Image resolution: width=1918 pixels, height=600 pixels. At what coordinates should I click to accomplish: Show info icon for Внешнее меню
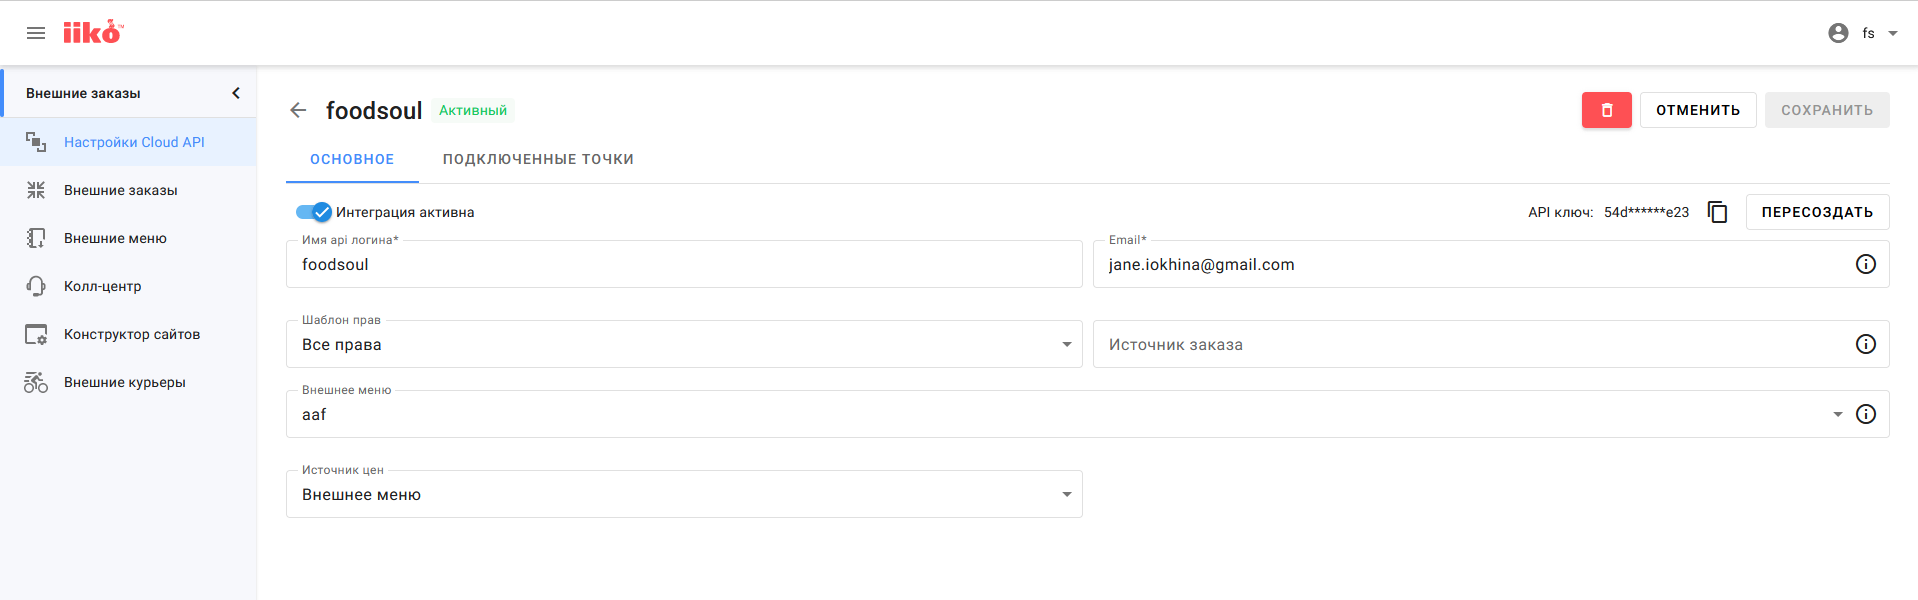[1865, 414]
